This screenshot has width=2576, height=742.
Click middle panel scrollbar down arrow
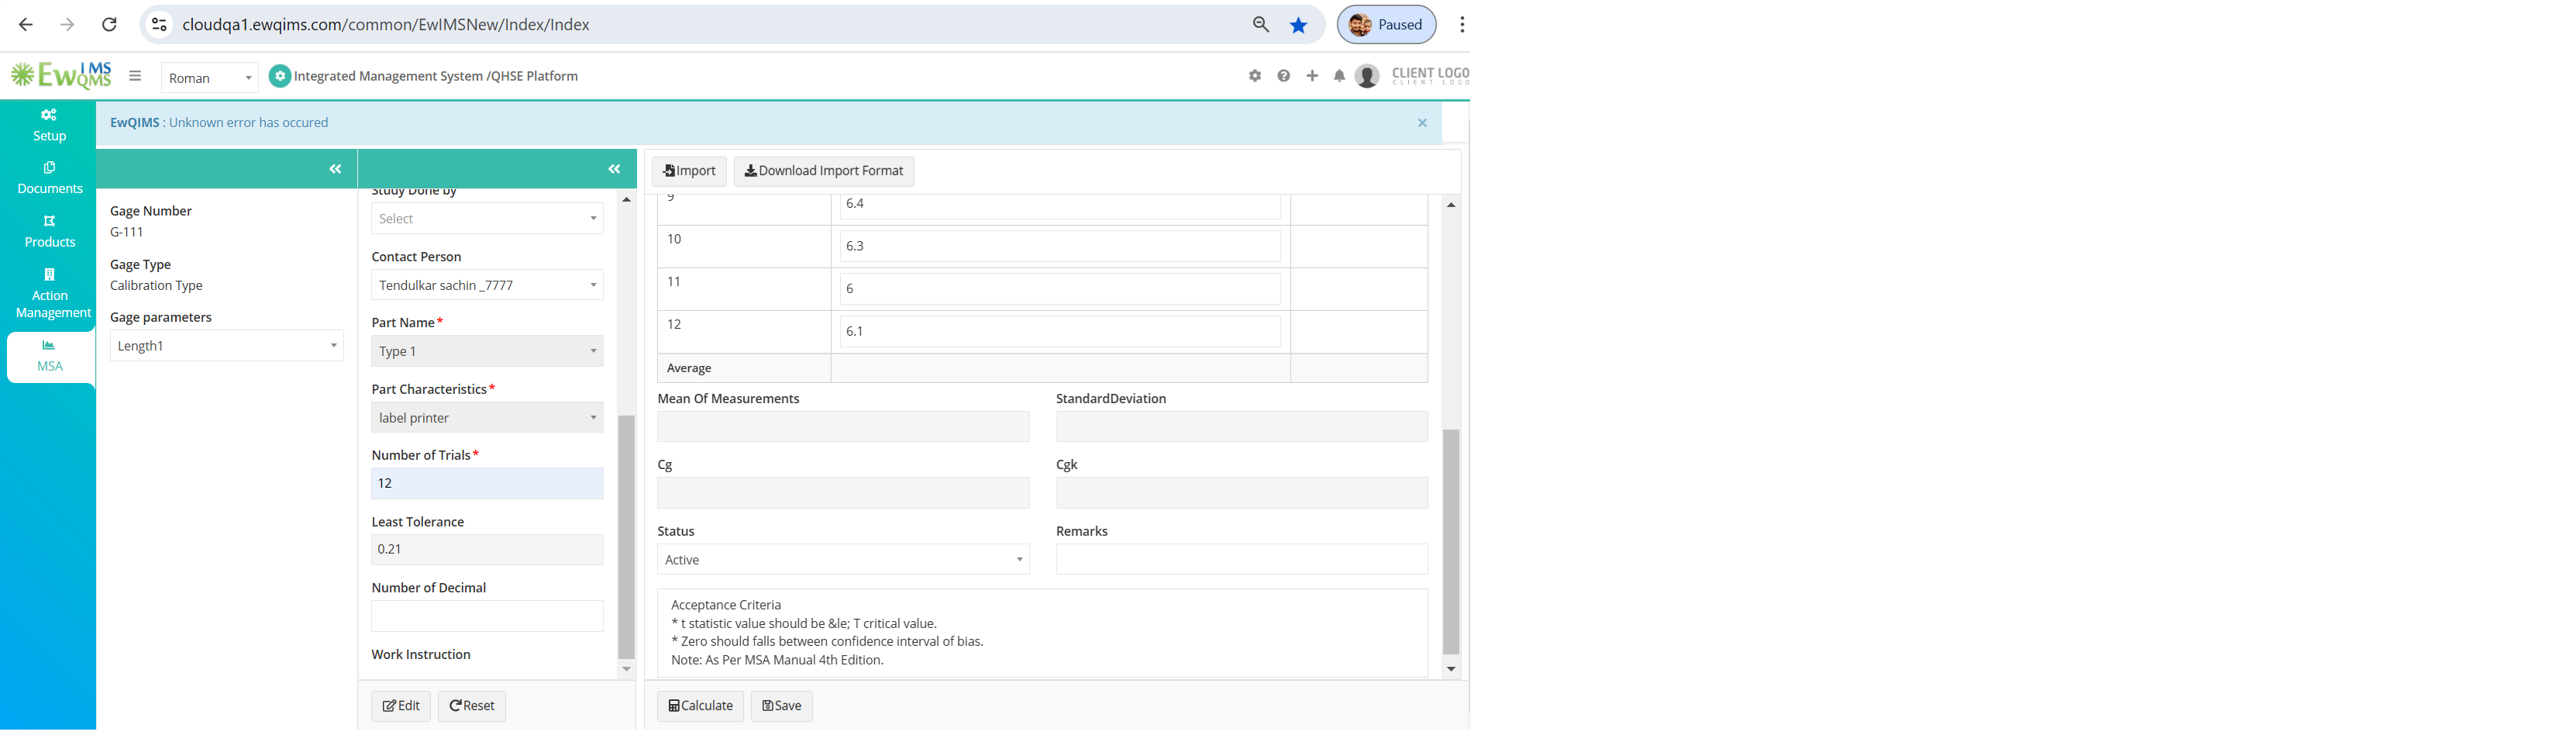627,670
